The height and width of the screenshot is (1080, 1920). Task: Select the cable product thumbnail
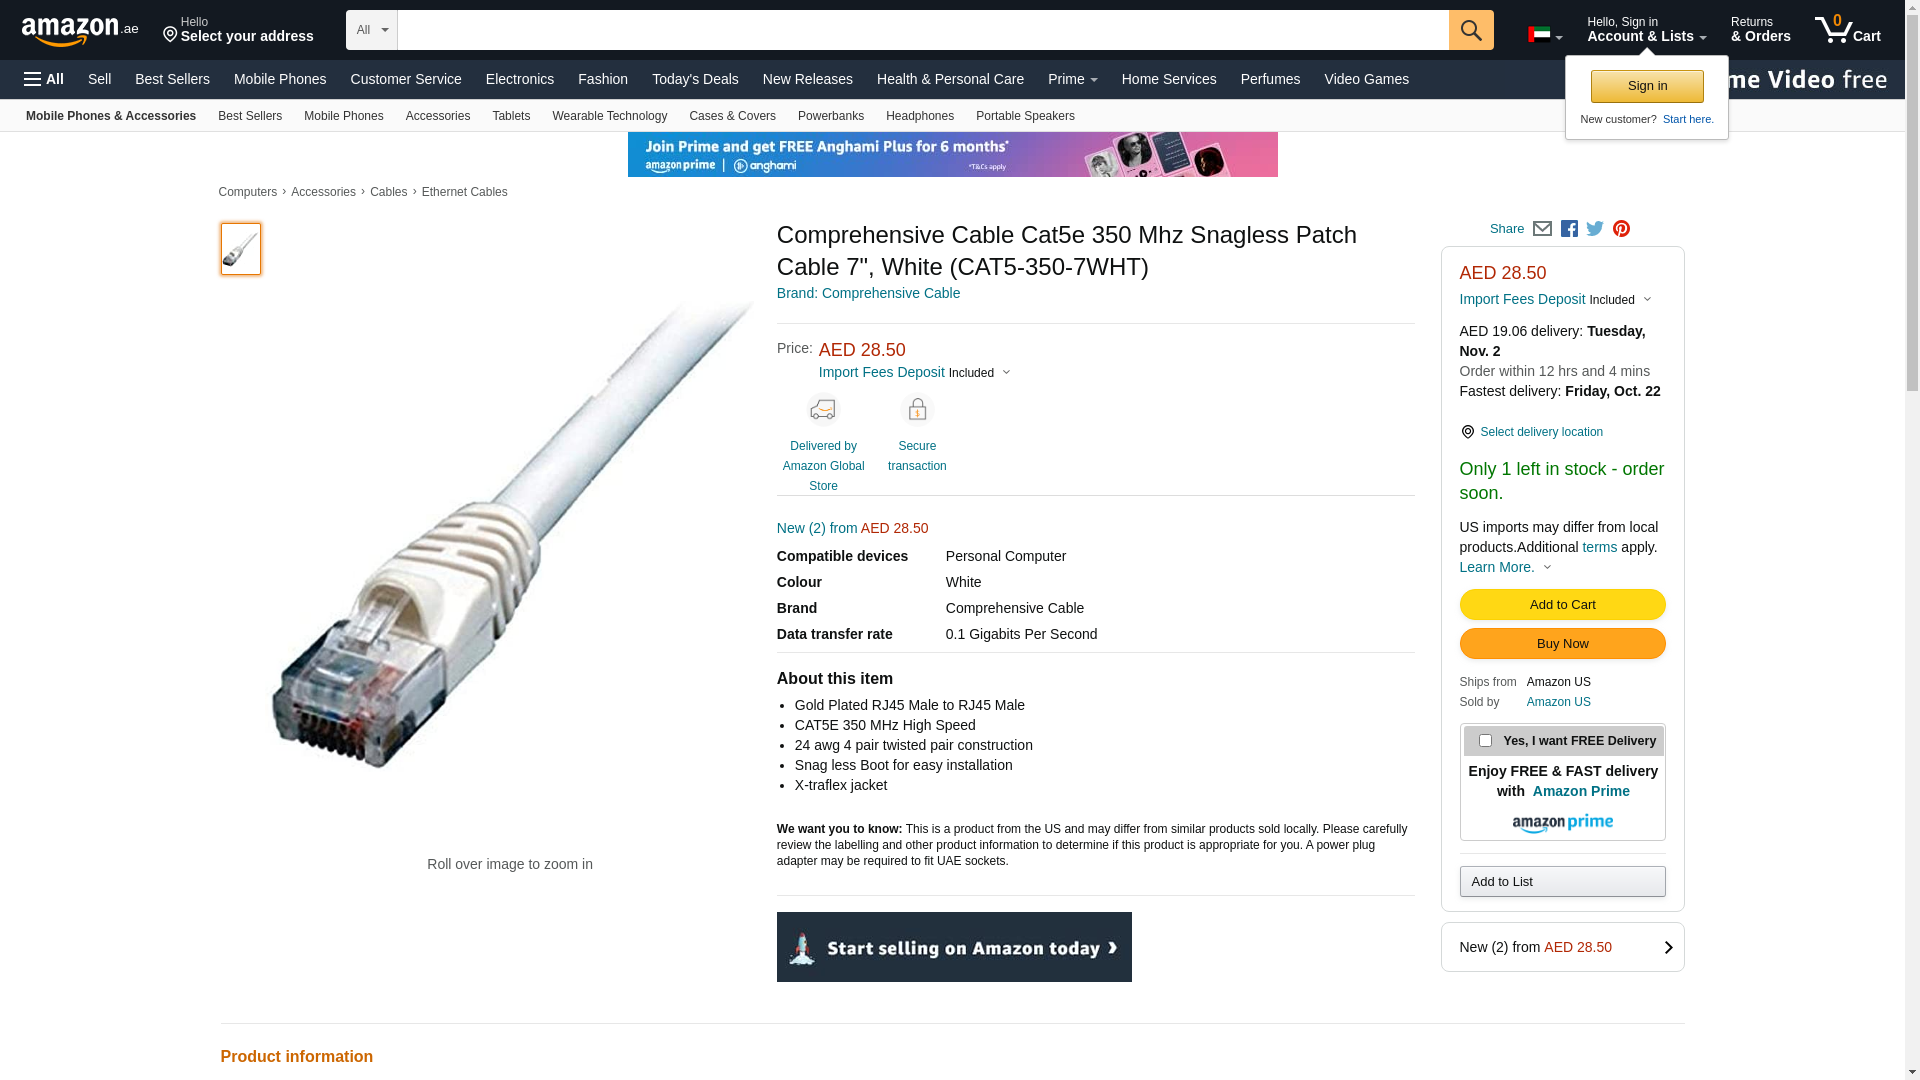[240, 249]
